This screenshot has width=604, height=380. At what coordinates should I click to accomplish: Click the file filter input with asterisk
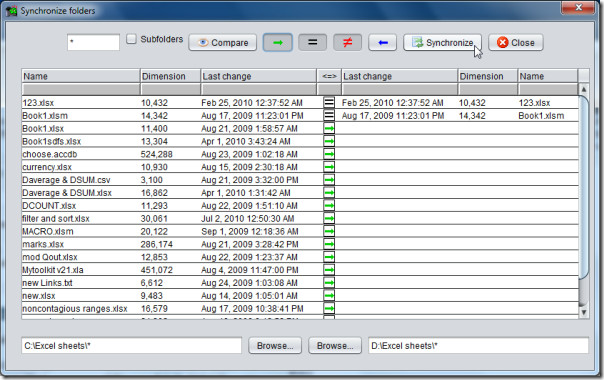(93, 42)
